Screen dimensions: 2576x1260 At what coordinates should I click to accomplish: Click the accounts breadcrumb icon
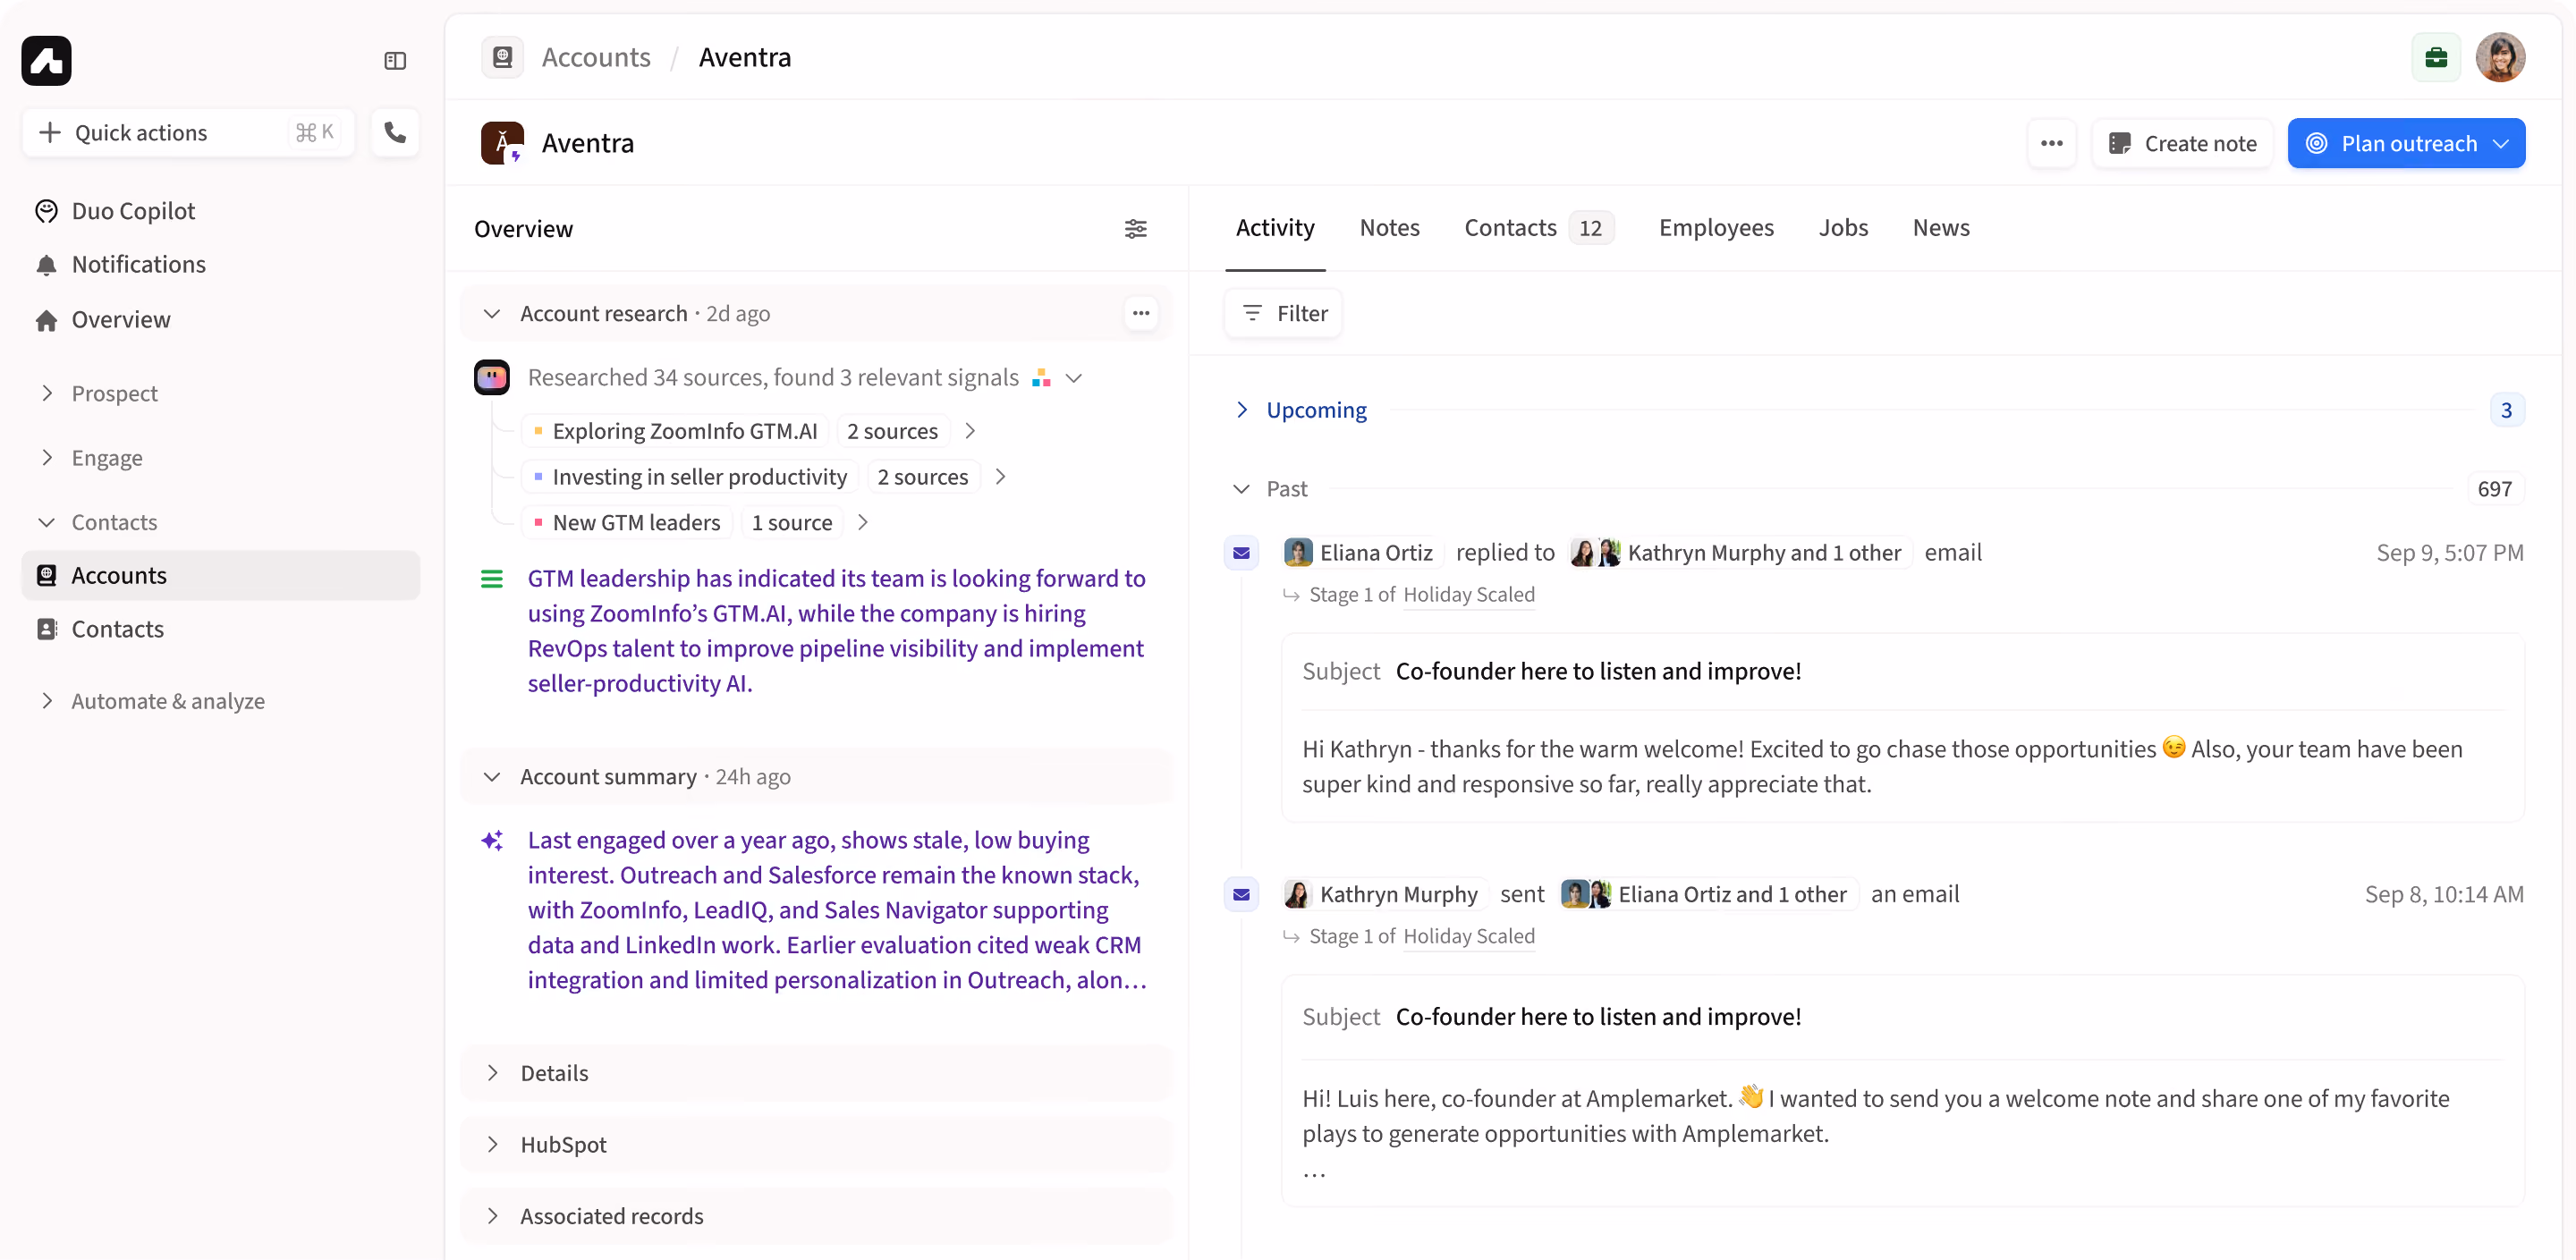(502, 57)
